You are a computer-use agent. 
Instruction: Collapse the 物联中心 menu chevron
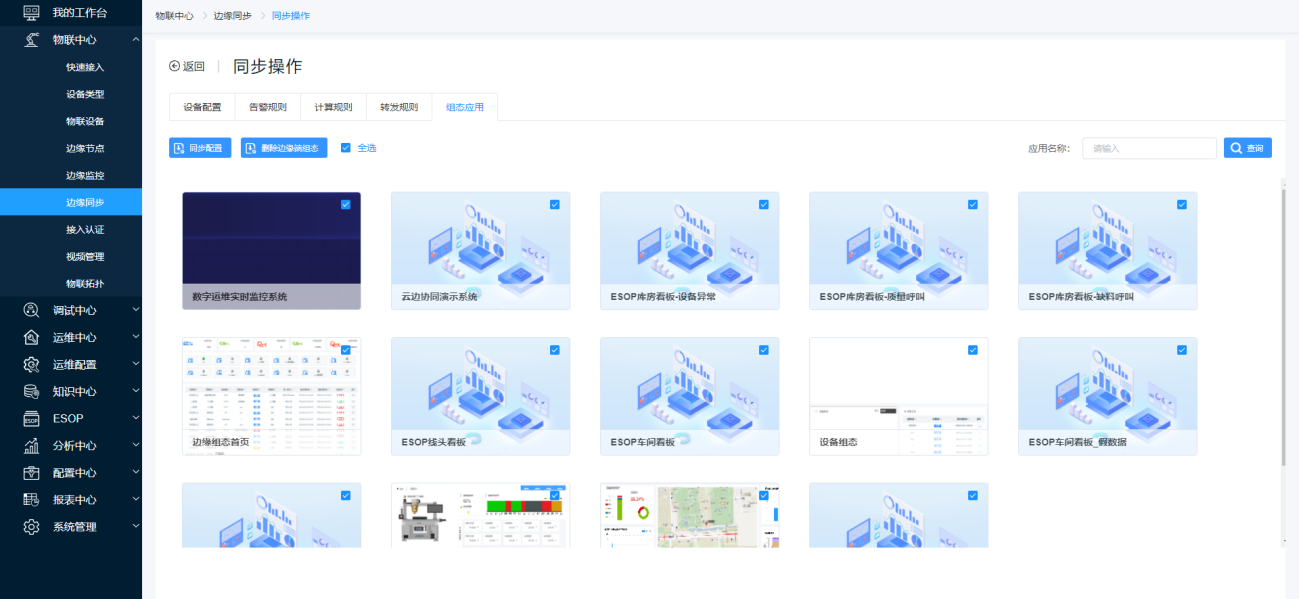[x=135, y=40]
